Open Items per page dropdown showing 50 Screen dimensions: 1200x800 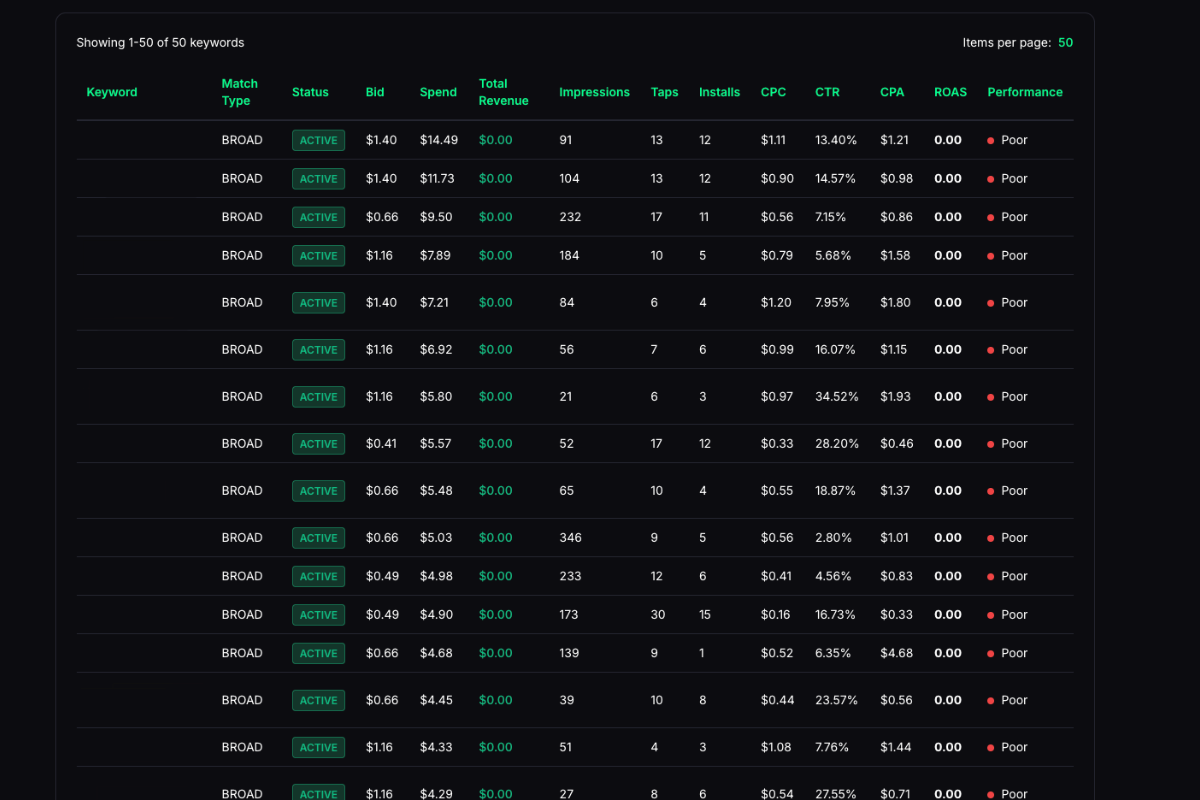[1065, 43]
